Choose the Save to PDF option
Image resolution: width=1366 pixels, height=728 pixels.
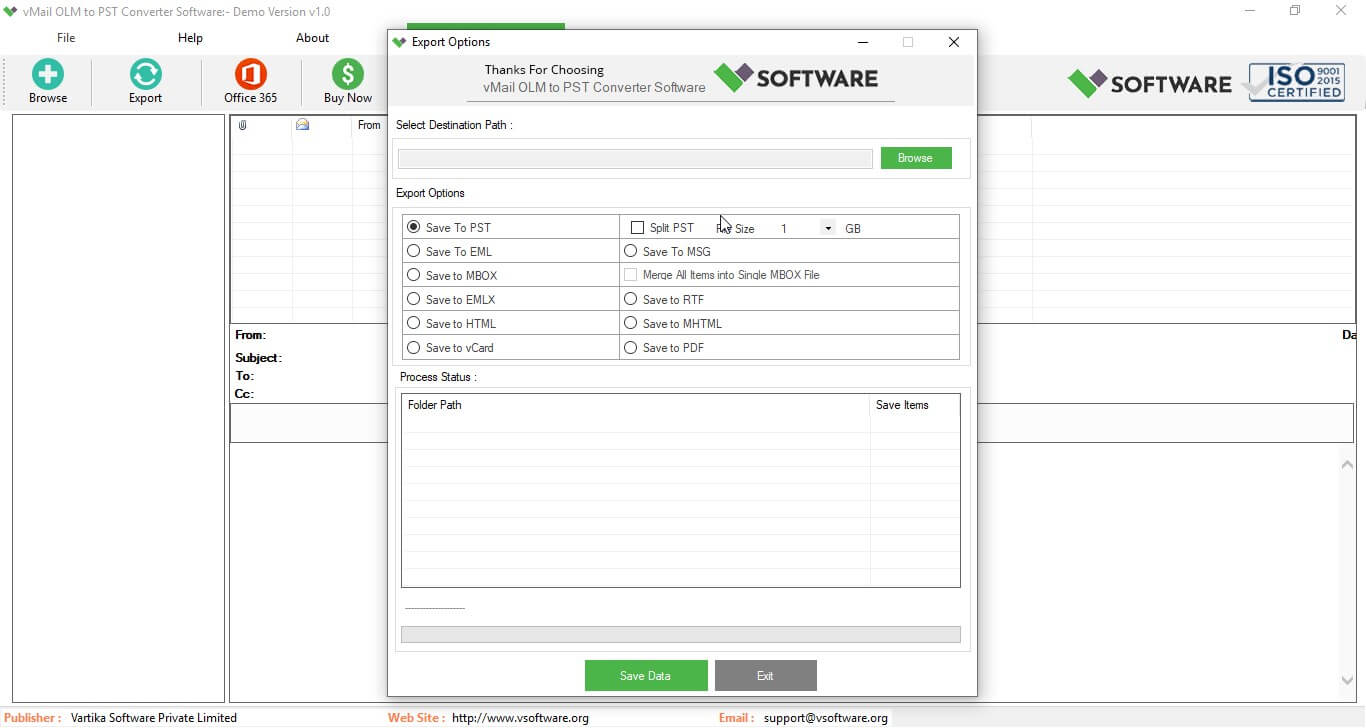click(631, 348)
